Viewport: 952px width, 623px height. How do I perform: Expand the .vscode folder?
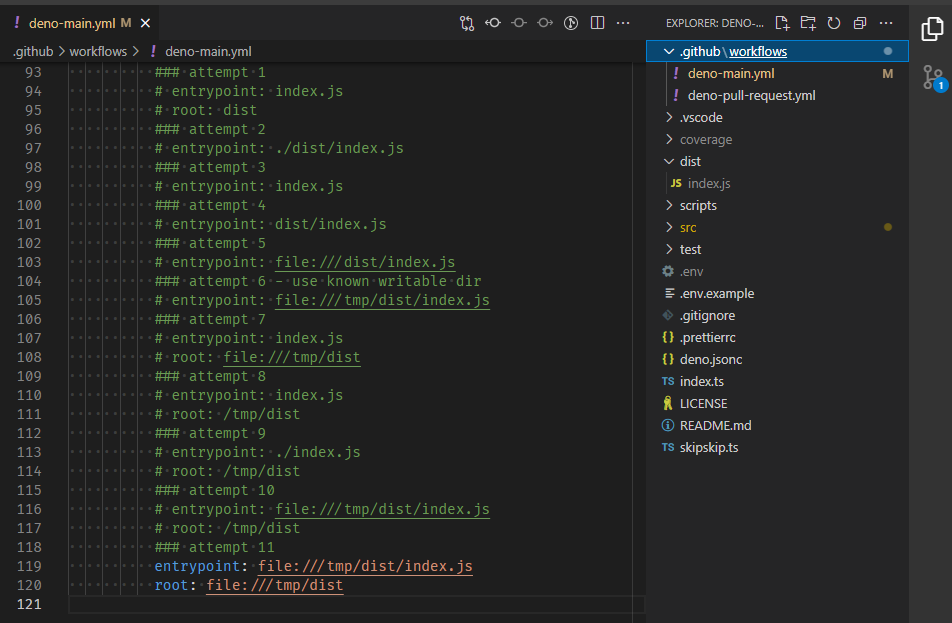(777, 117)
